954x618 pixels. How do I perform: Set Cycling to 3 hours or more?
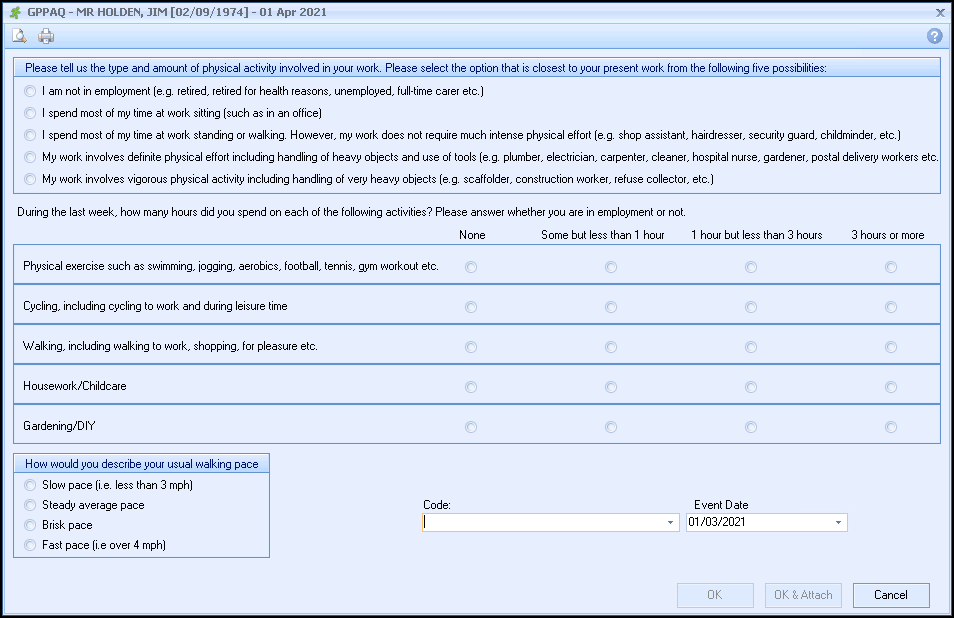(890, 307)
